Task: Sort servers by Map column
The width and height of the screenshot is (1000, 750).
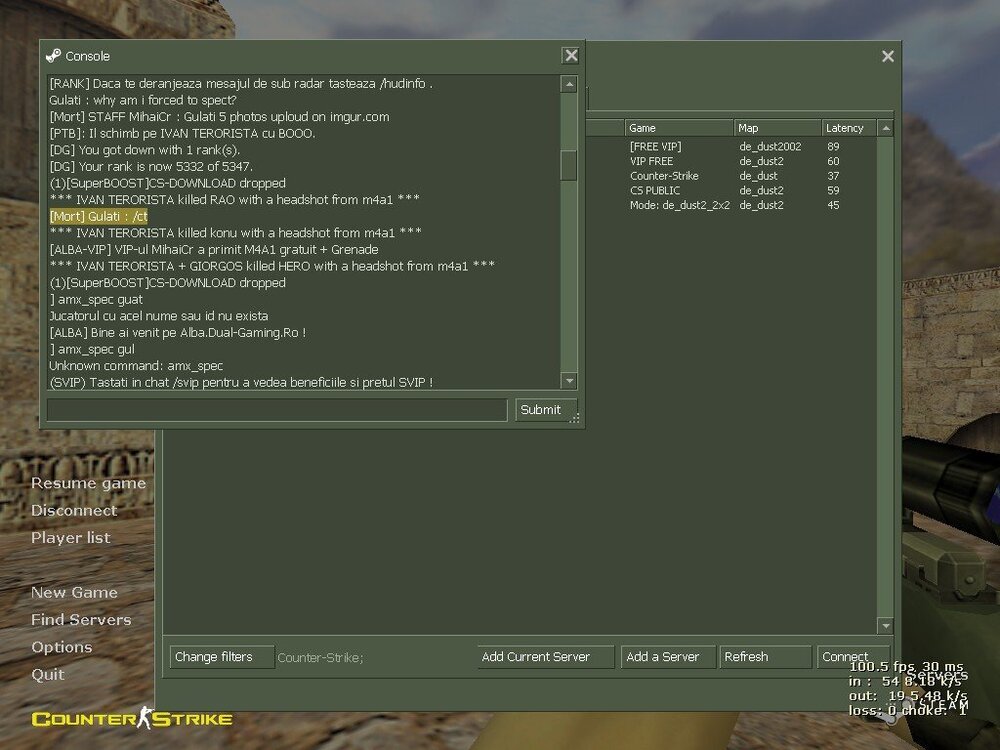Action: (x=775, y=128)
